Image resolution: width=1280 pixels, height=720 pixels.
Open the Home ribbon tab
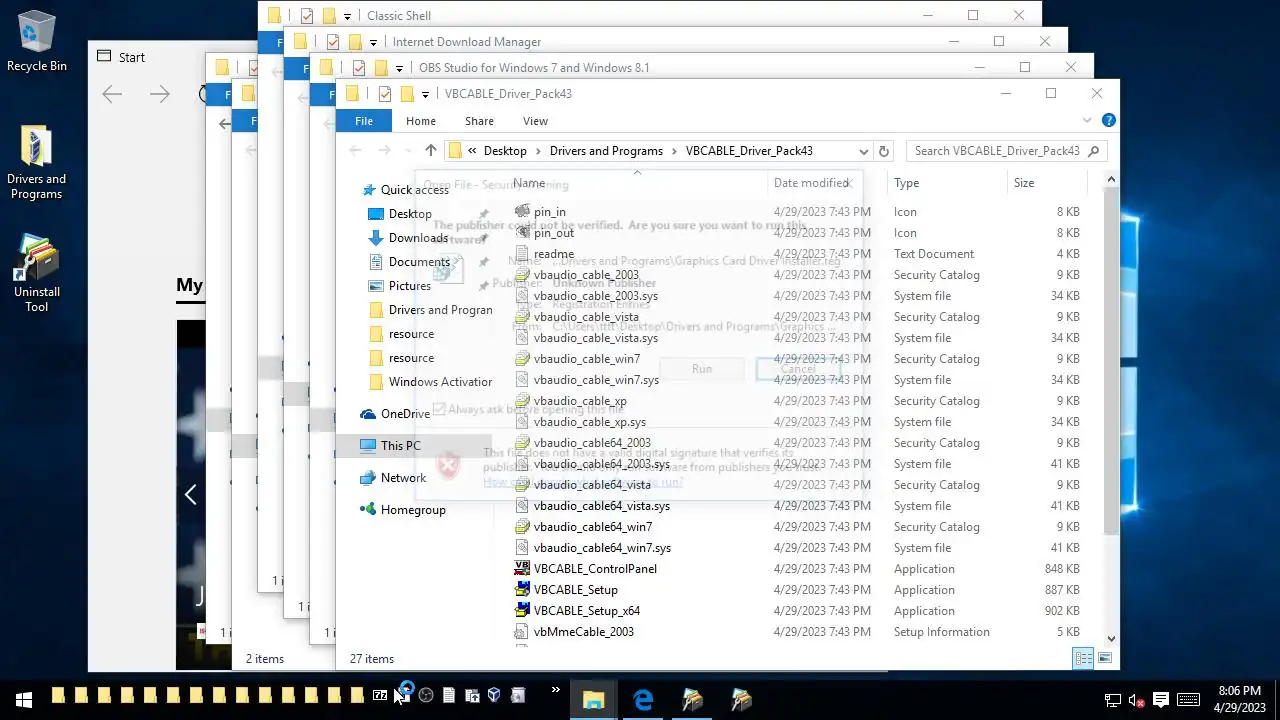(x=421, y=120)
